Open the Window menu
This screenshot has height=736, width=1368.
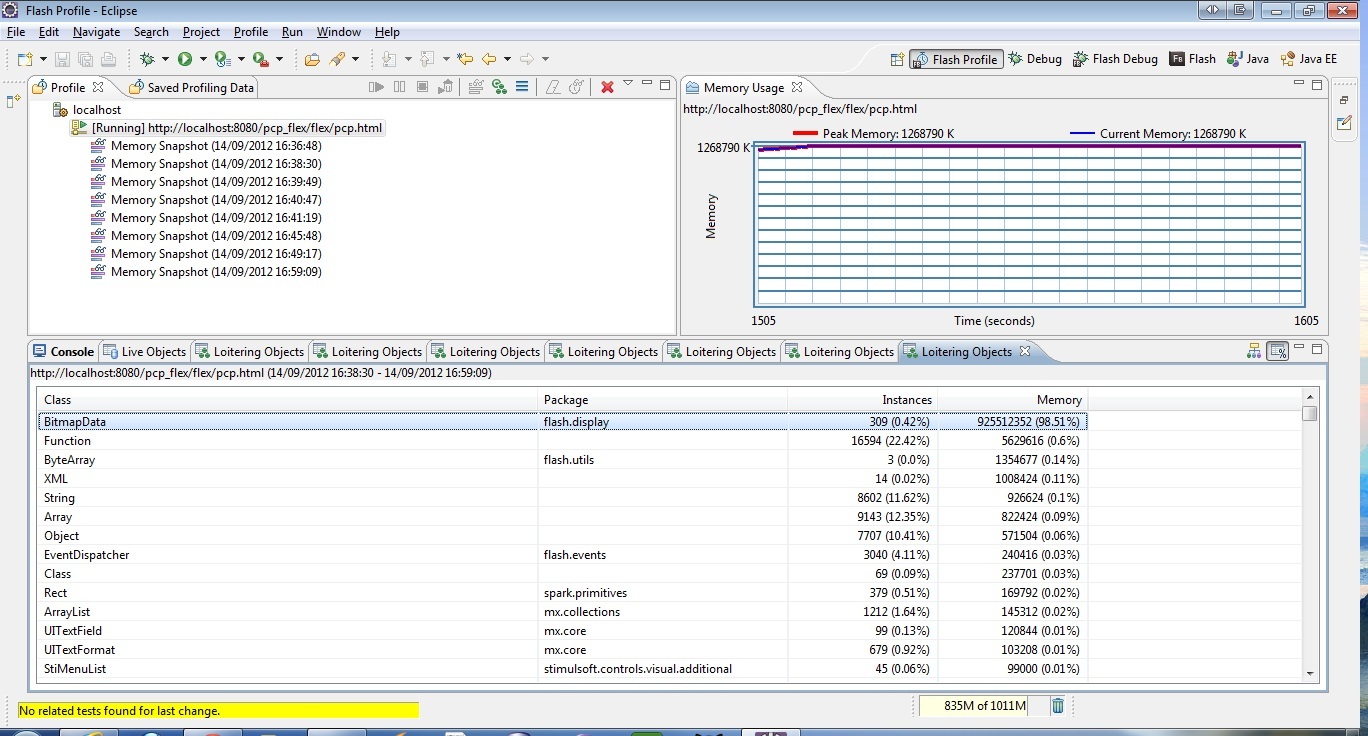[339, 32]
